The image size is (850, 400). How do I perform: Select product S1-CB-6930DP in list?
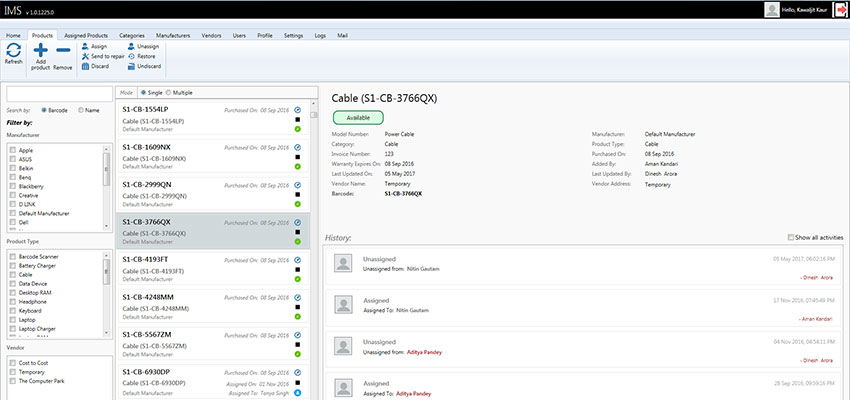click(x=213, y=383)
